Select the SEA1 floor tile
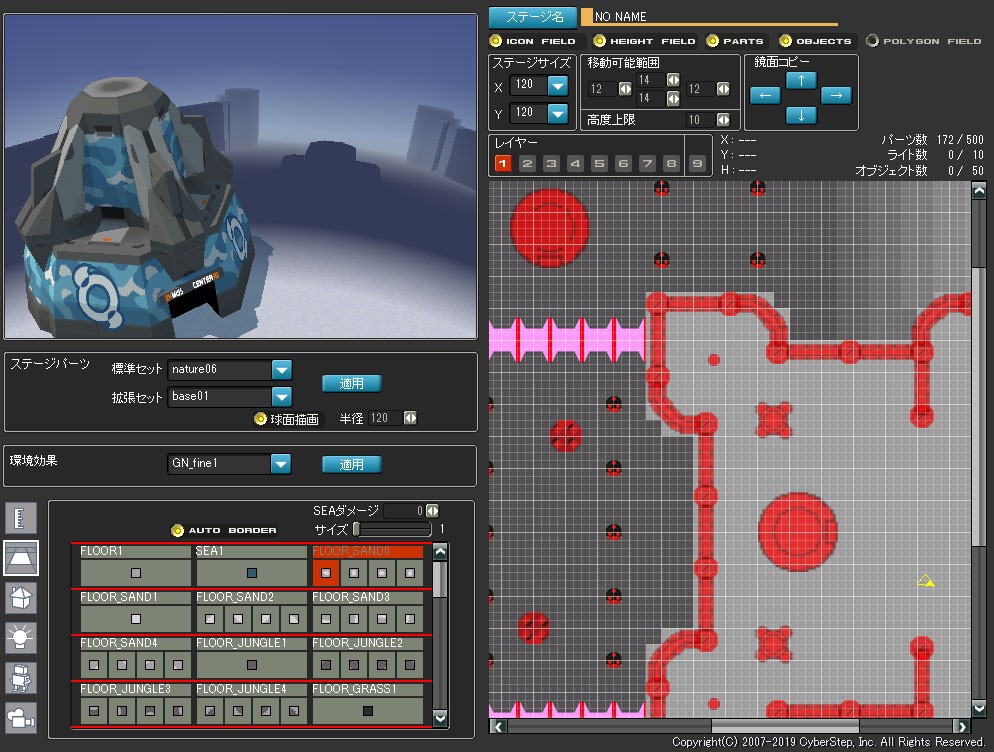Image resolution: width=994 pixels, height=752 pixels. (x=252, y=573)
